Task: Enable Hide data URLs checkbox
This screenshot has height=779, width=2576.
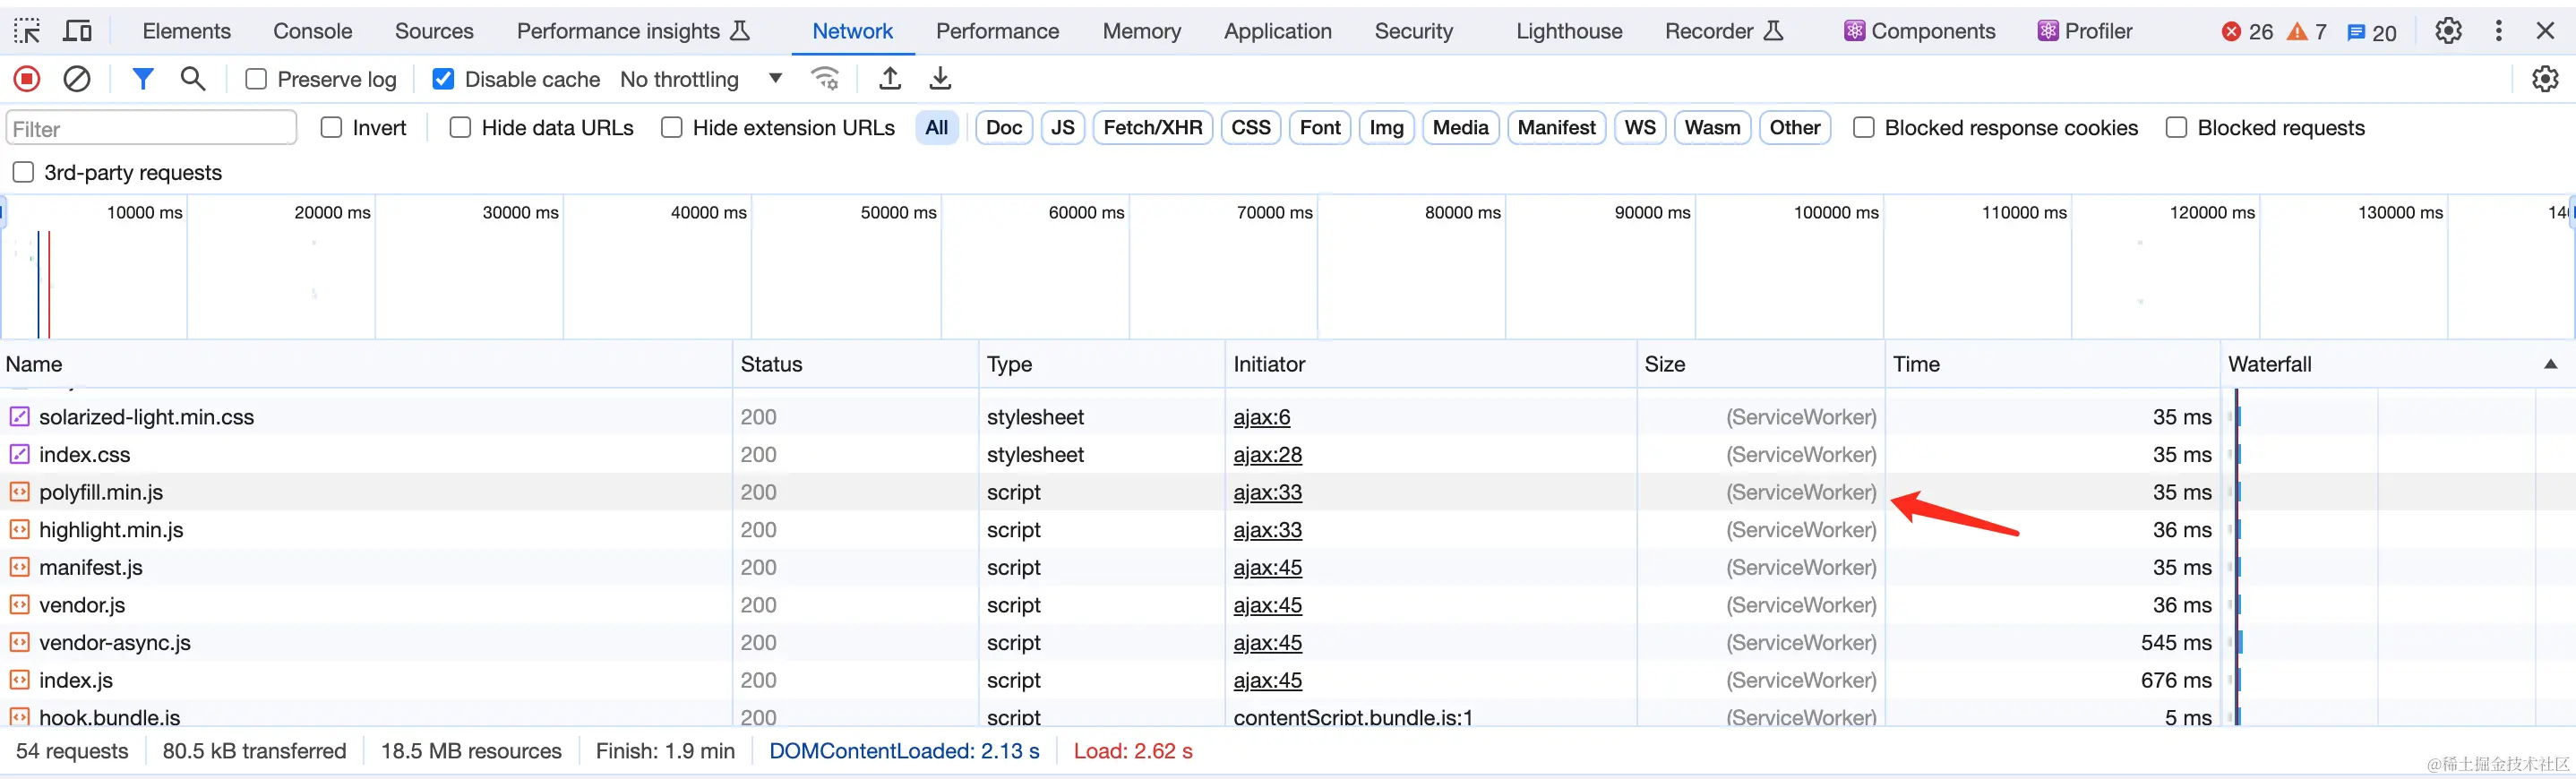Action: pos(460,128)
